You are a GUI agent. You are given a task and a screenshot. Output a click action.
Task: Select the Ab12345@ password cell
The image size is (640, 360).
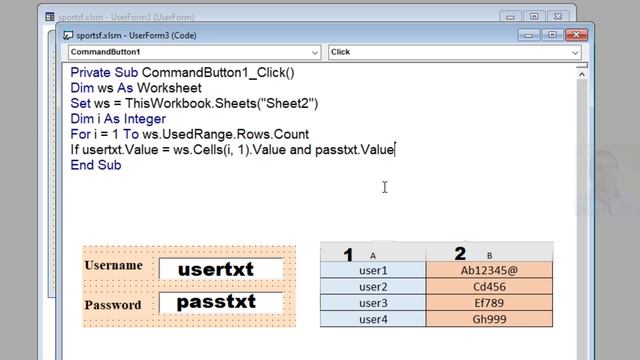[489, 270]
